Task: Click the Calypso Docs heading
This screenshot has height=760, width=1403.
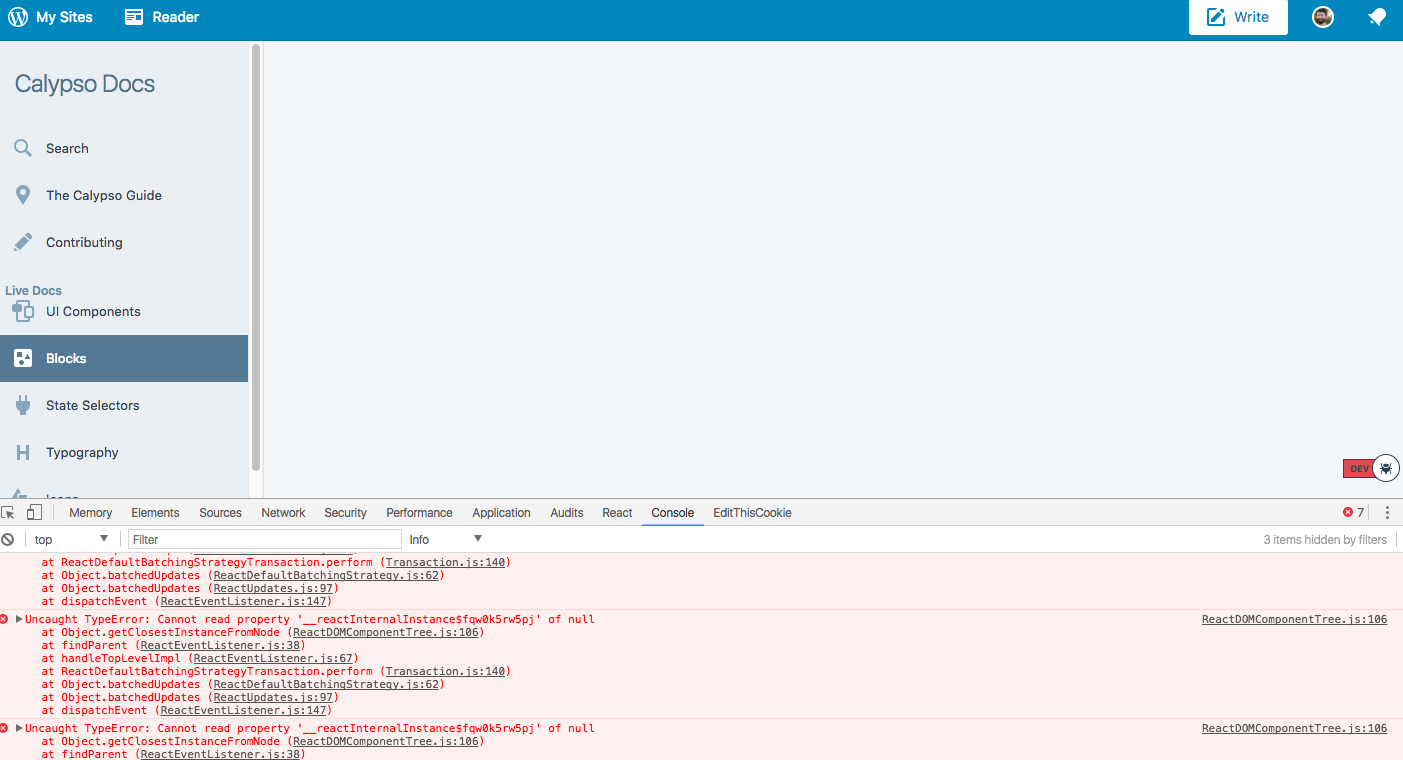Action: click(x=85, y=84)
